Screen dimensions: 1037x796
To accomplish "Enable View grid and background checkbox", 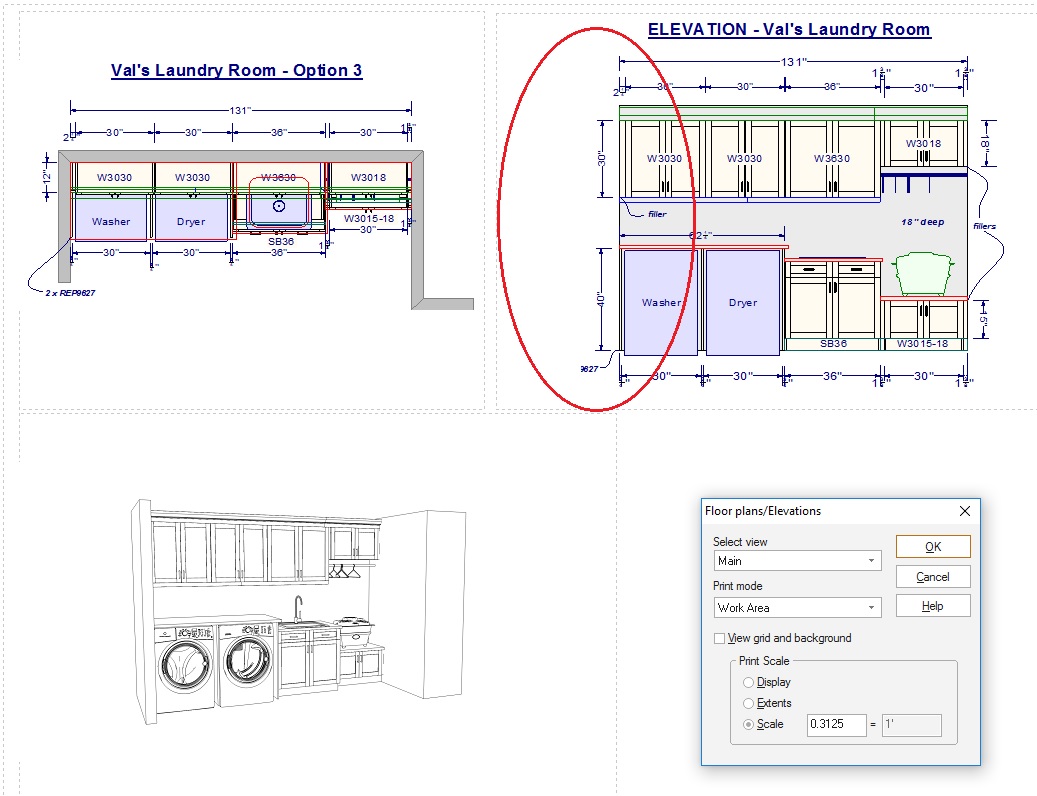I will (720, 638).
